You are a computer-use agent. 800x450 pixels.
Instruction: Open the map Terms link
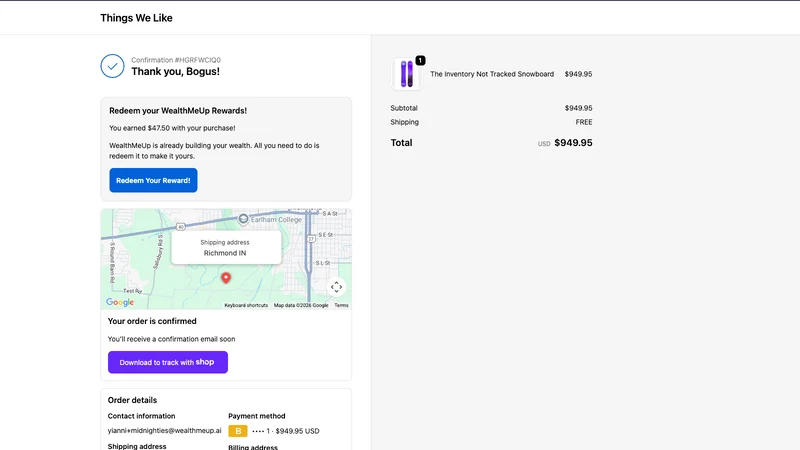point(341,305)
